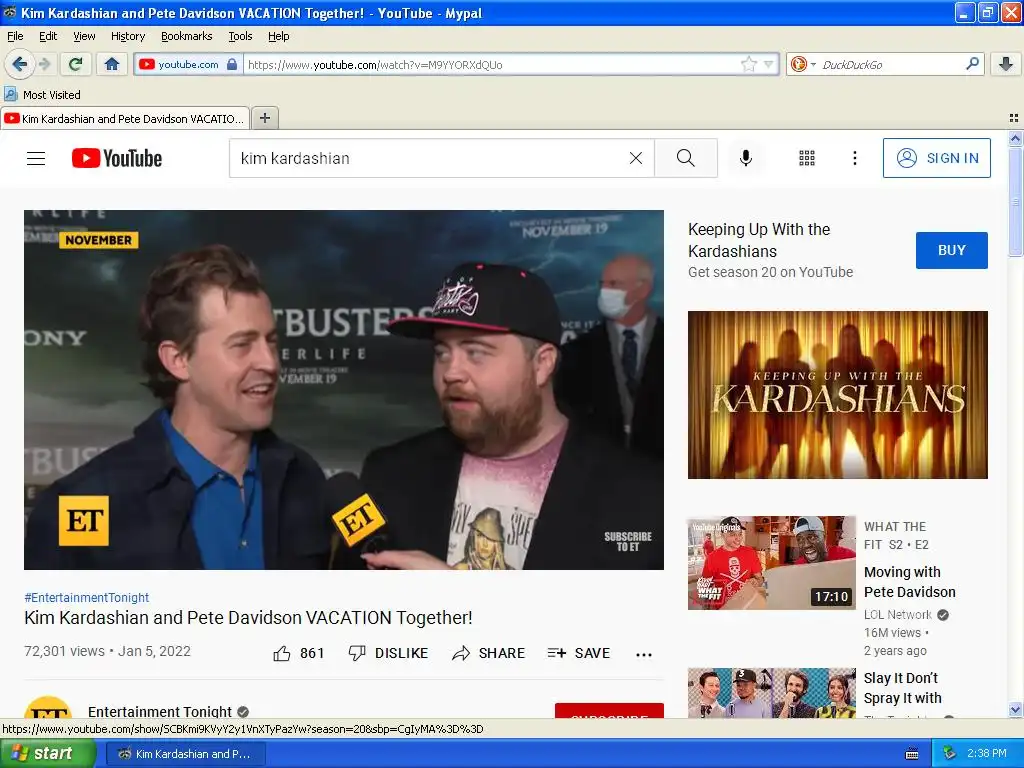The width and height of the screenshot is (1024, 768).
Task: Open the File menu
Action: point(15,36)
